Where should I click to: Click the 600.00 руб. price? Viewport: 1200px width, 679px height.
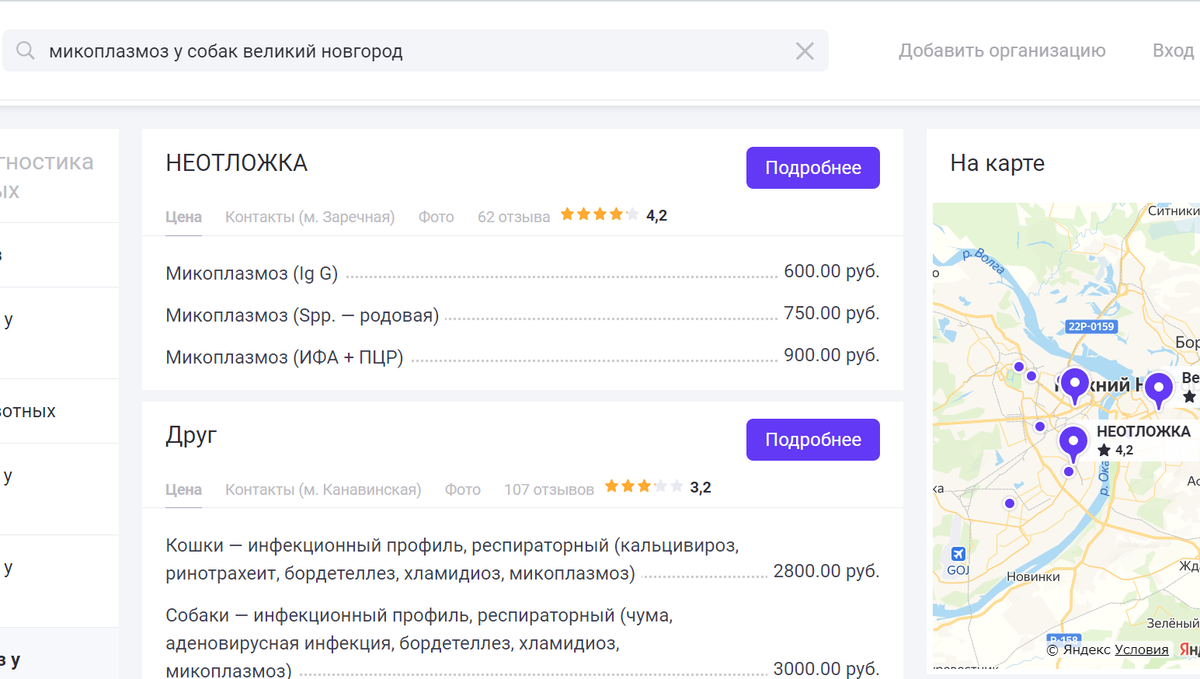(832, 272)
